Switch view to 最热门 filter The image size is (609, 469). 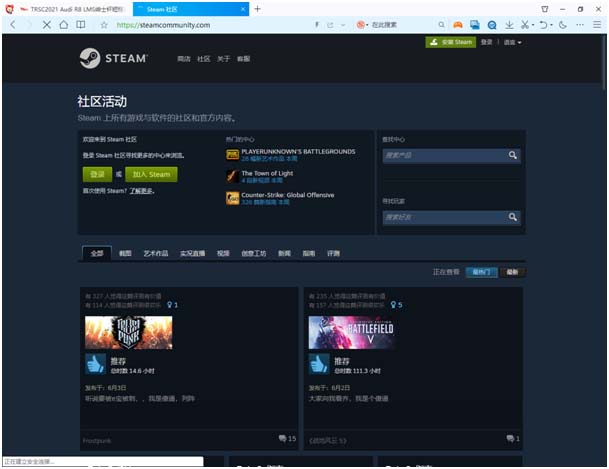[482, 272]
